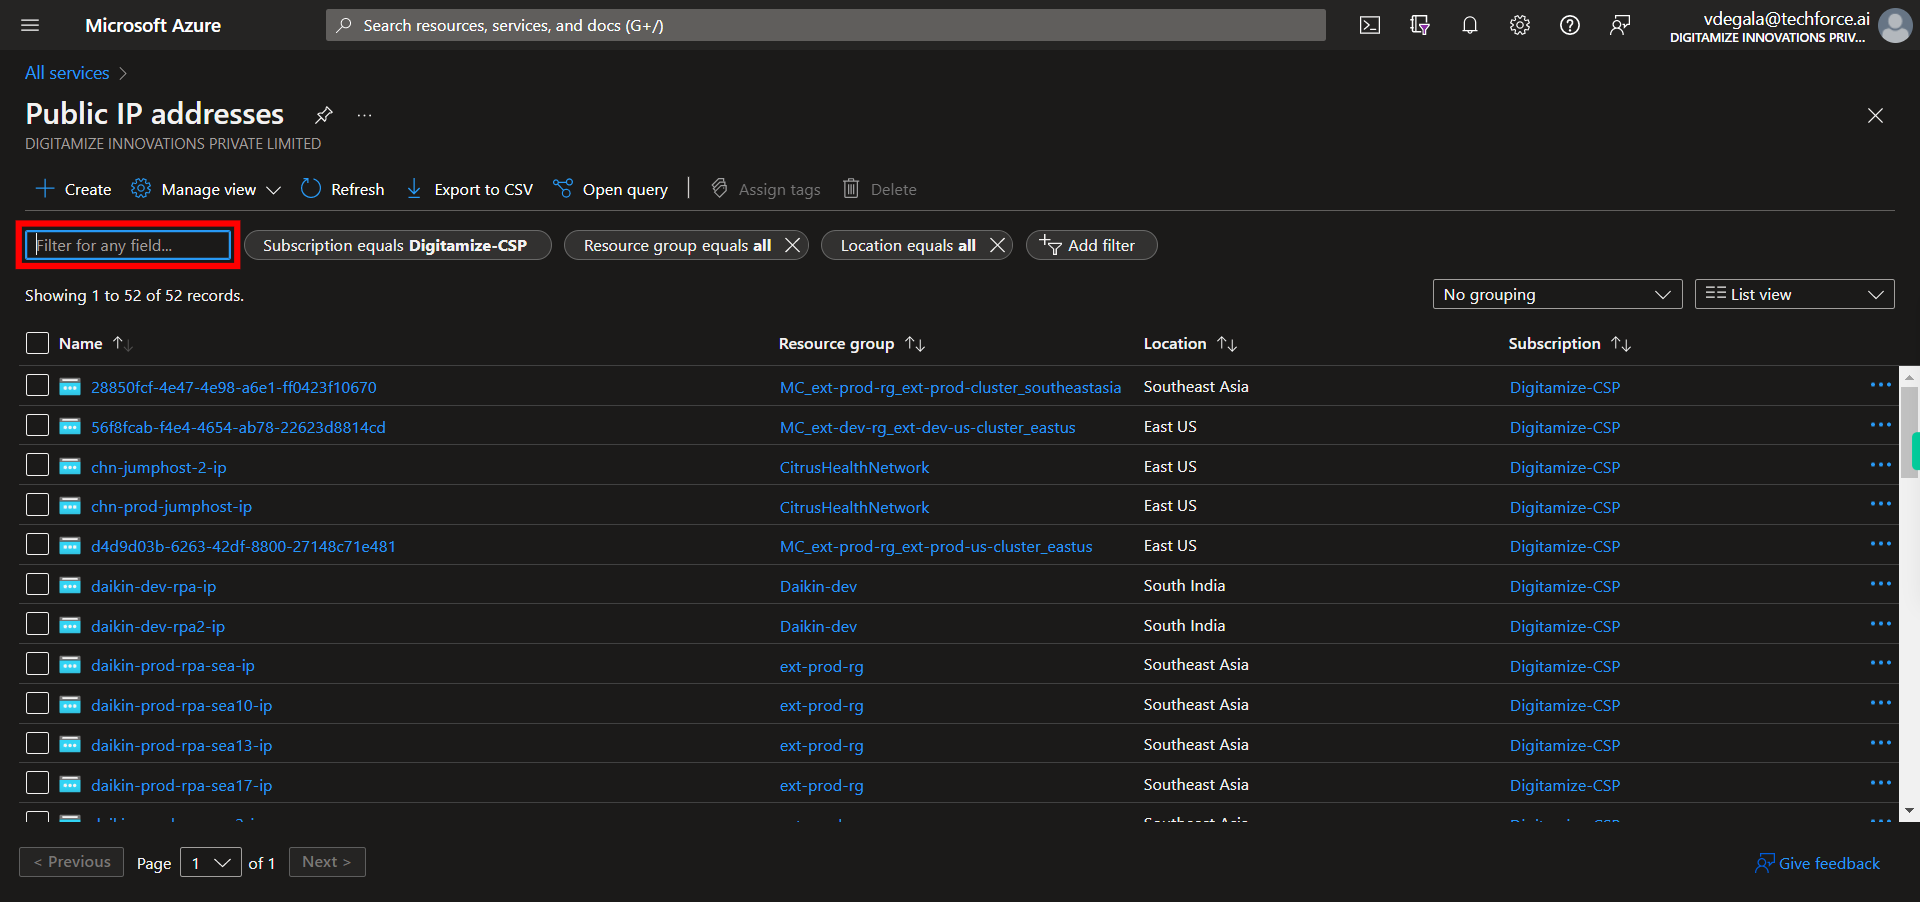Open the chn-jumphost-2-ip resource link
The width and height of the screenshot is (1920, 902).
tap(159, 467)
